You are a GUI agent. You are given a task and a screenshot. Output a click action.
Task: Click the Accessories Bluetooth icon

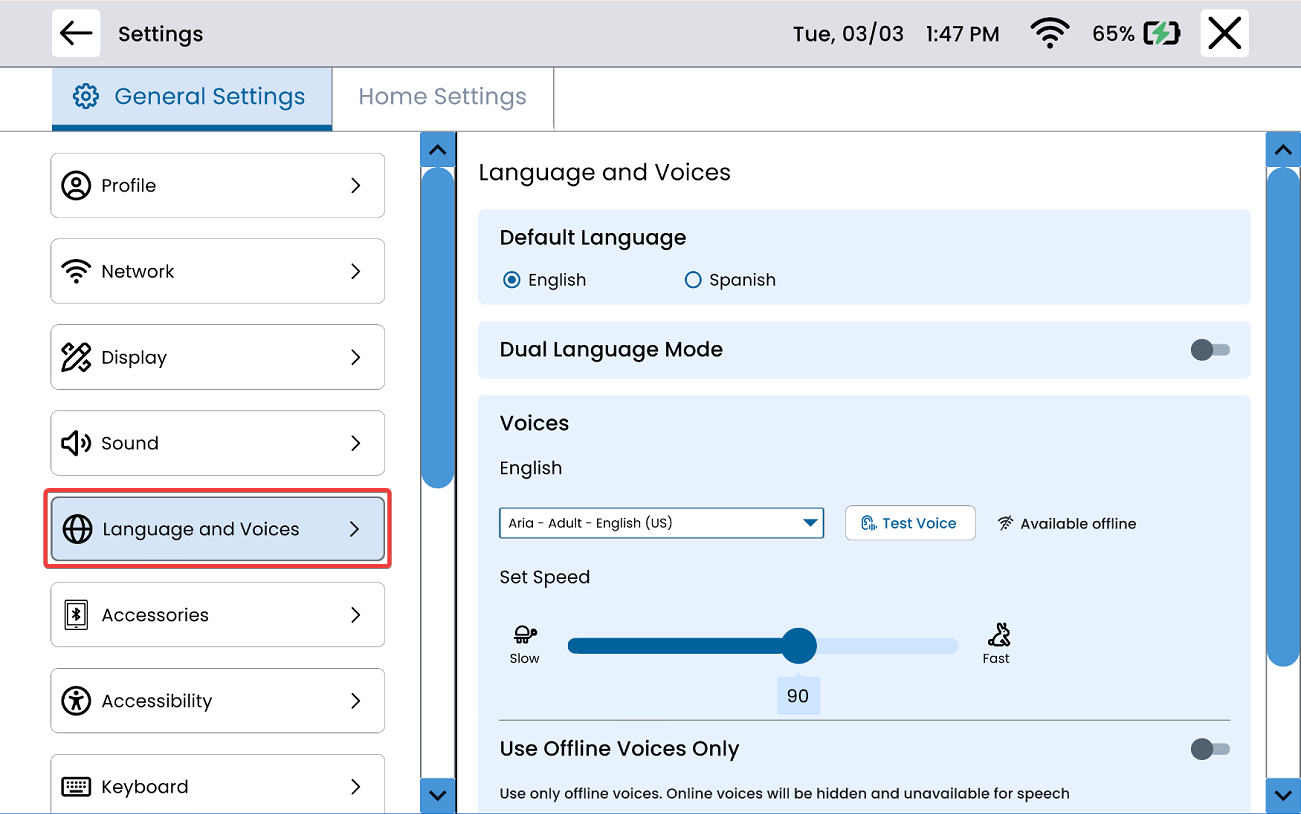point(76,615)
